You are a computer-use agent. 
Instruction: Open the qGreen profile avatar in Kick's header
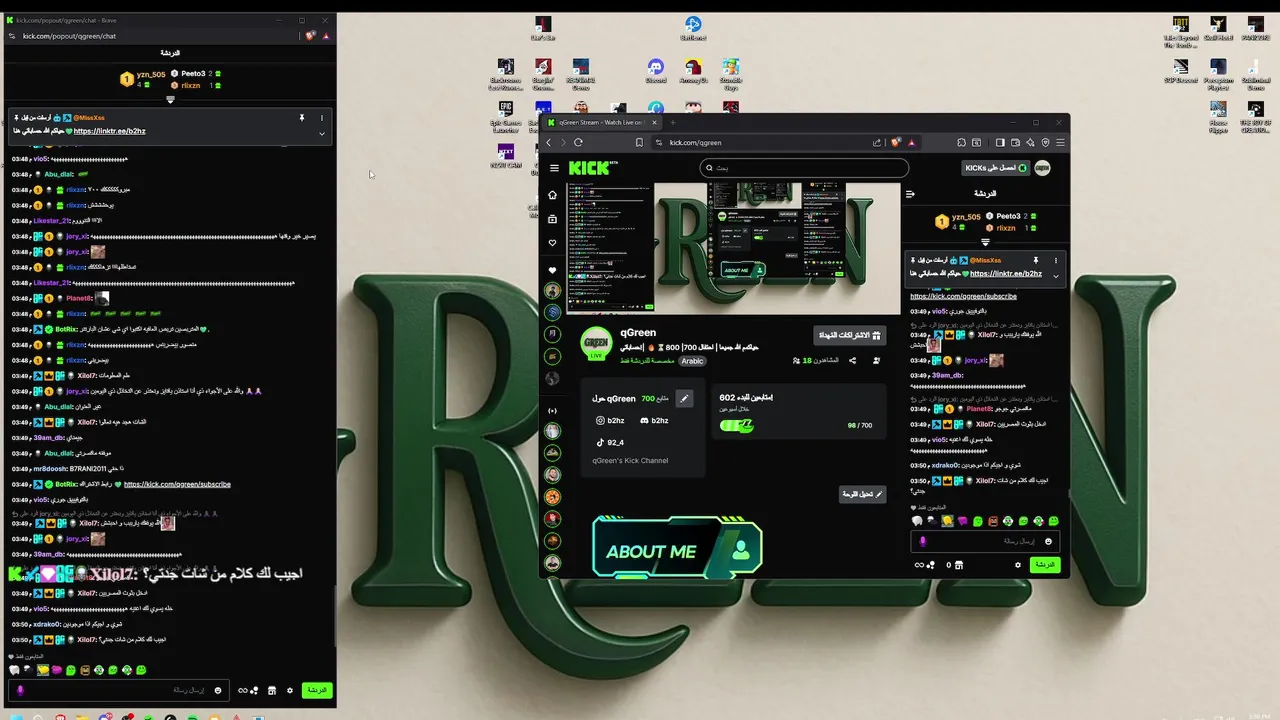1043,168
